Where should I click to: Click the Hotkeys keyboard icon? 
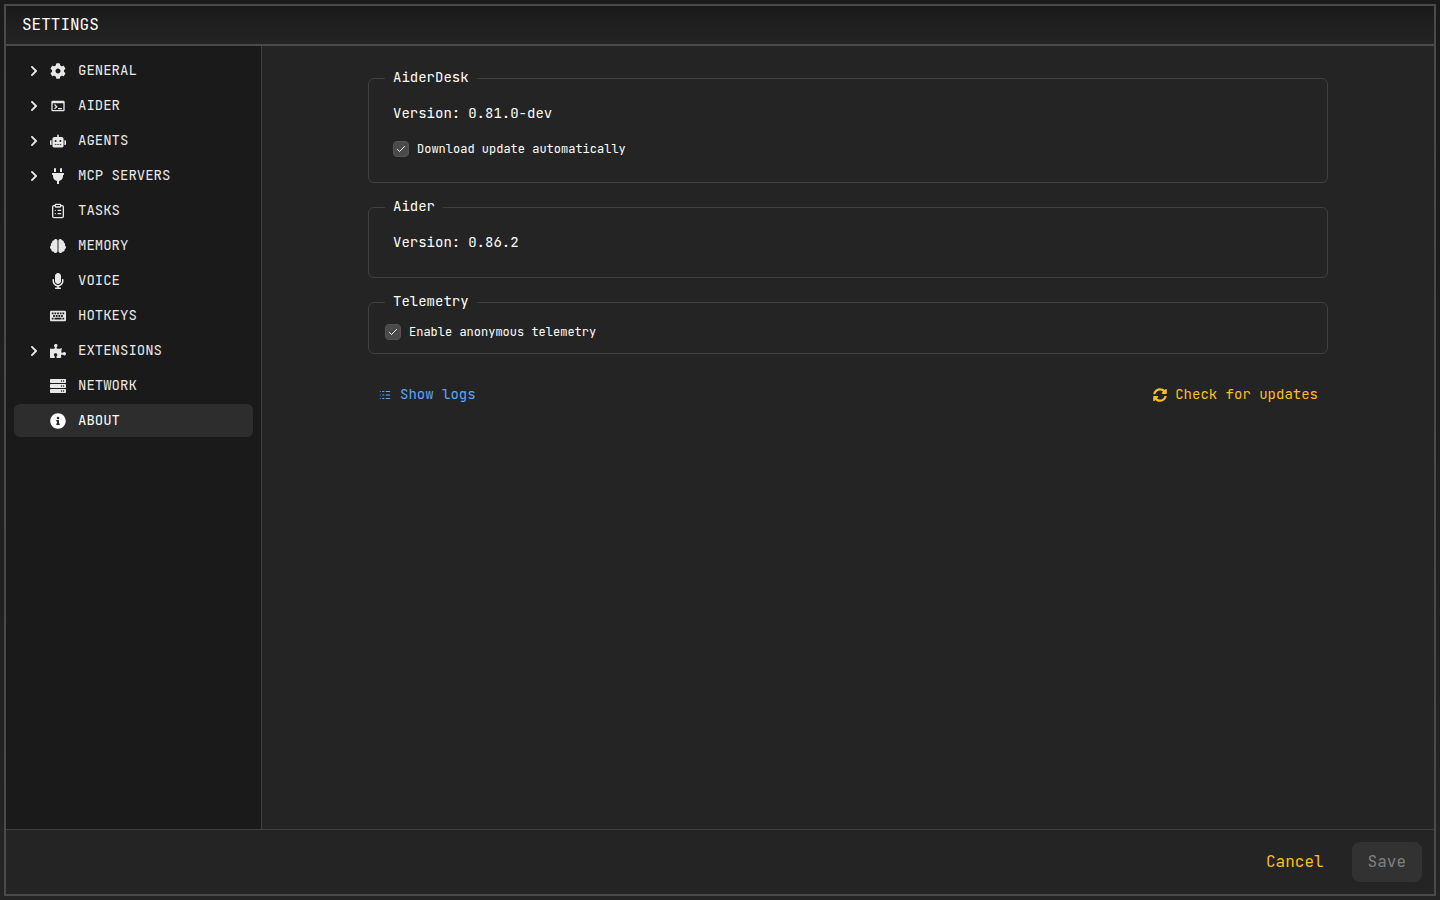[x=58, y=316]
